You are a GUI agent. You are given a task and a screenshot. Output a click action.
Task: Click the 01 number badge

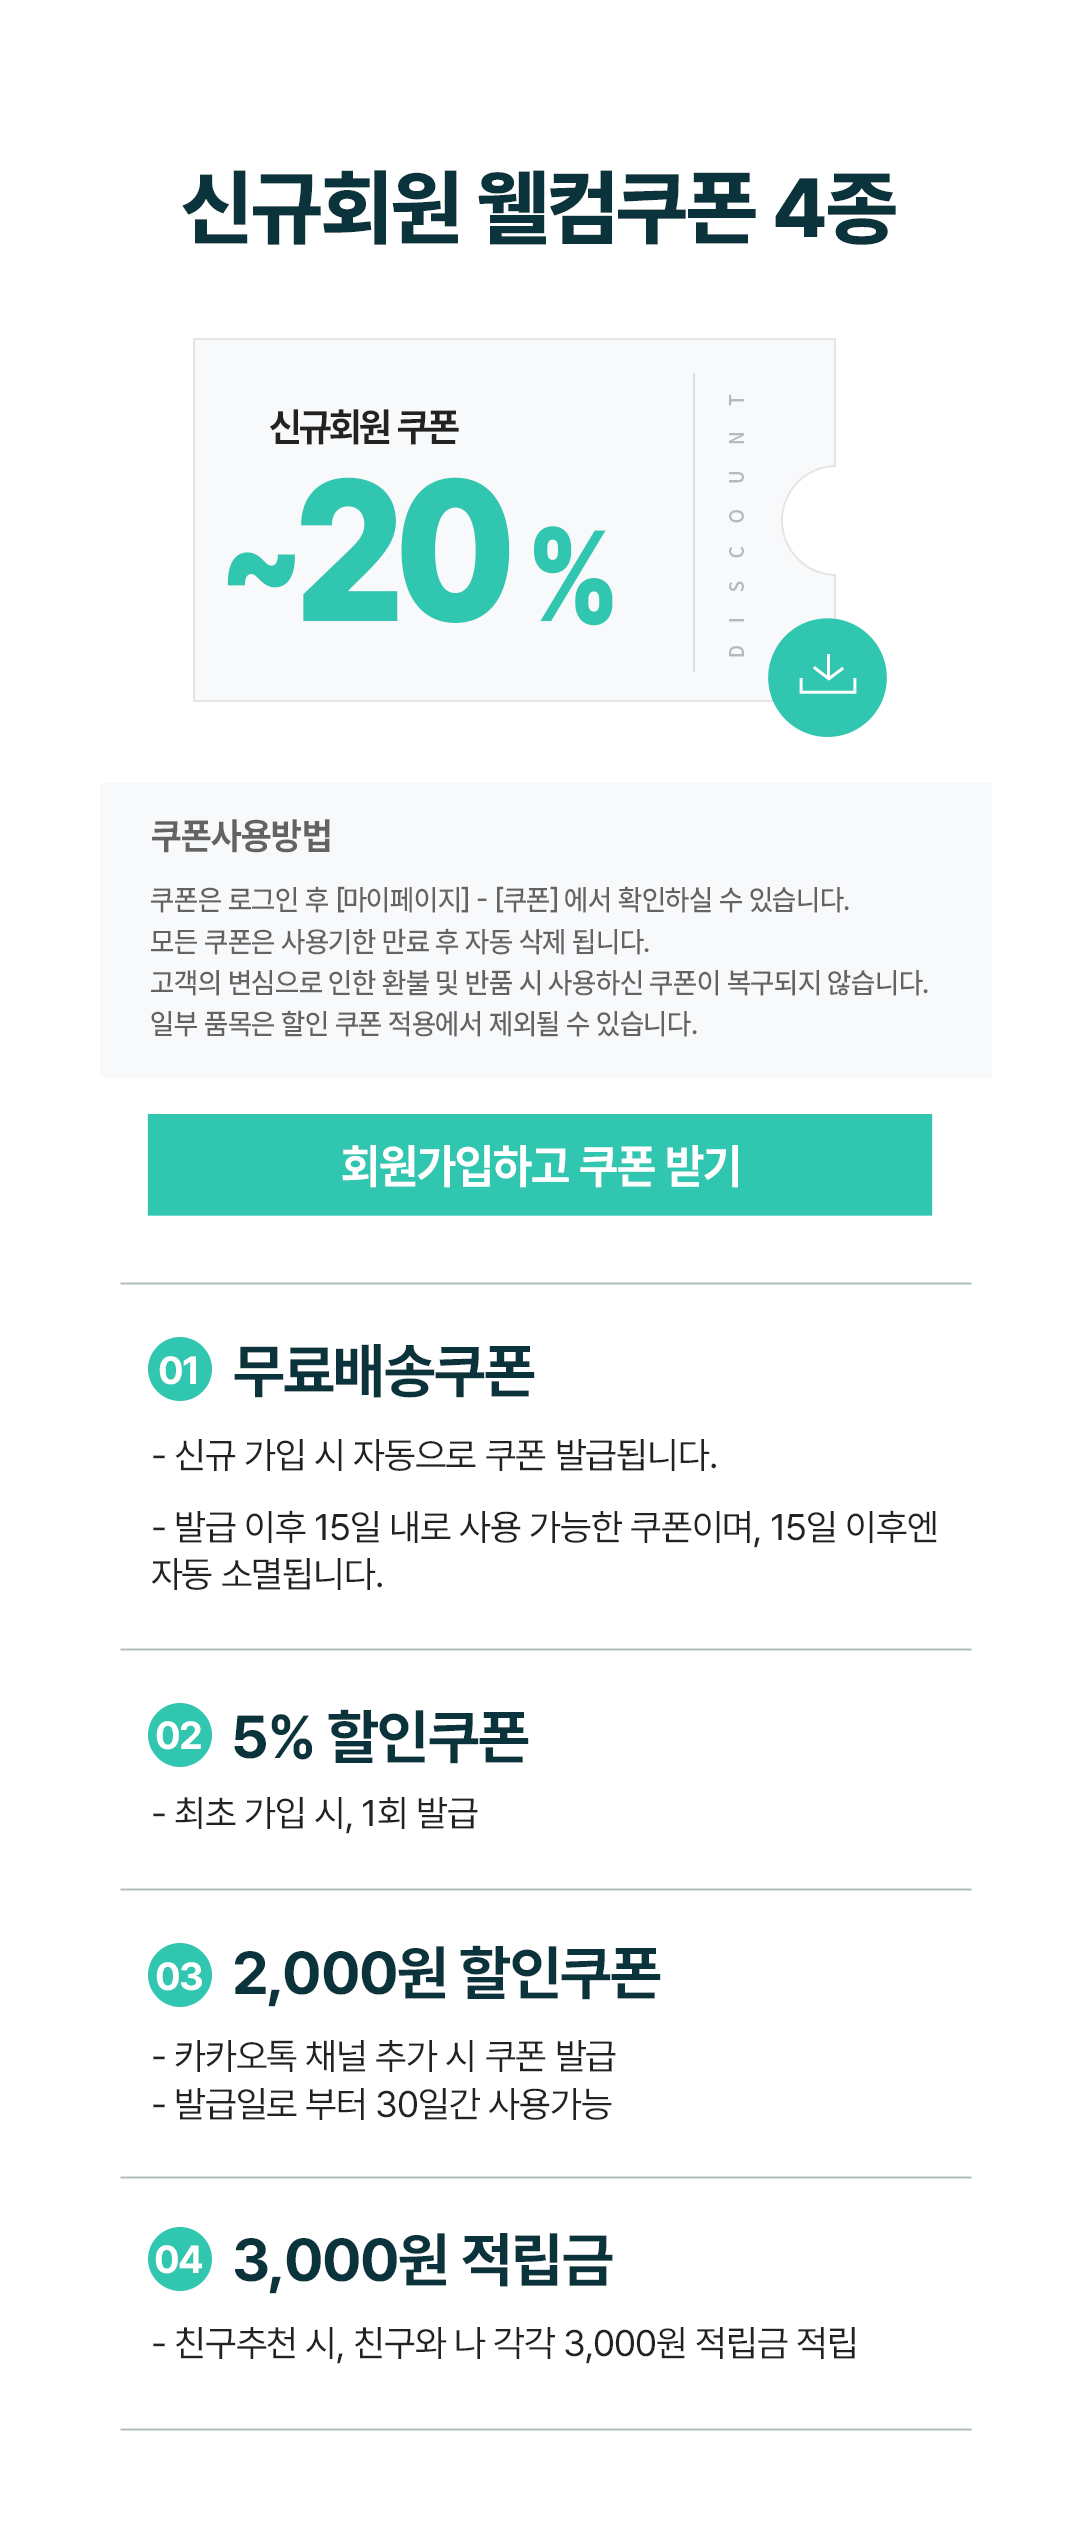coord(180,1369)
